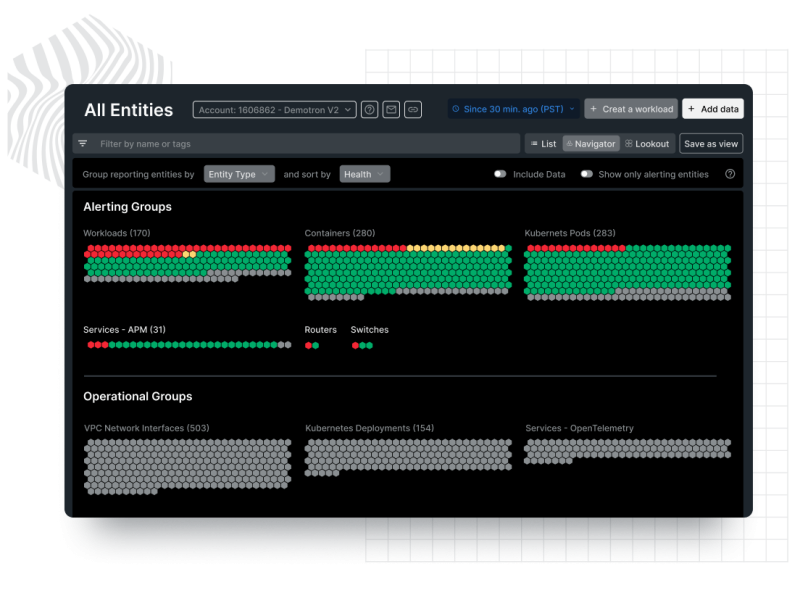Click the List view icon
This screenshot has height=606, width=800.
pos(534,143)
